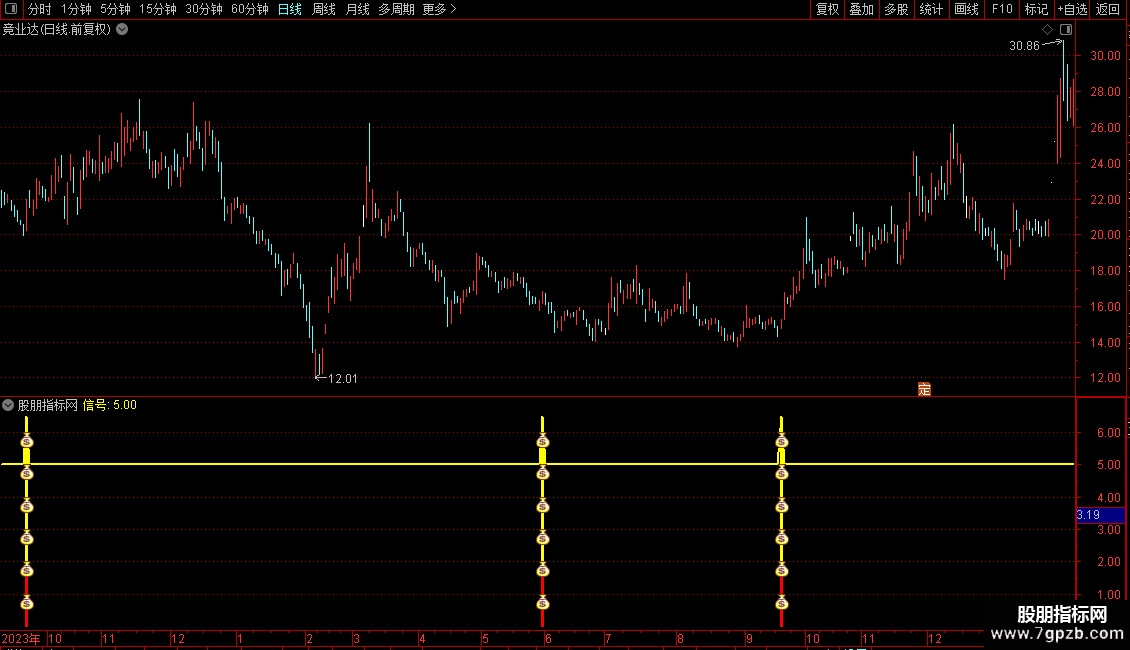Open F10 company information
1130x650 pixels.
(1002, 9)
